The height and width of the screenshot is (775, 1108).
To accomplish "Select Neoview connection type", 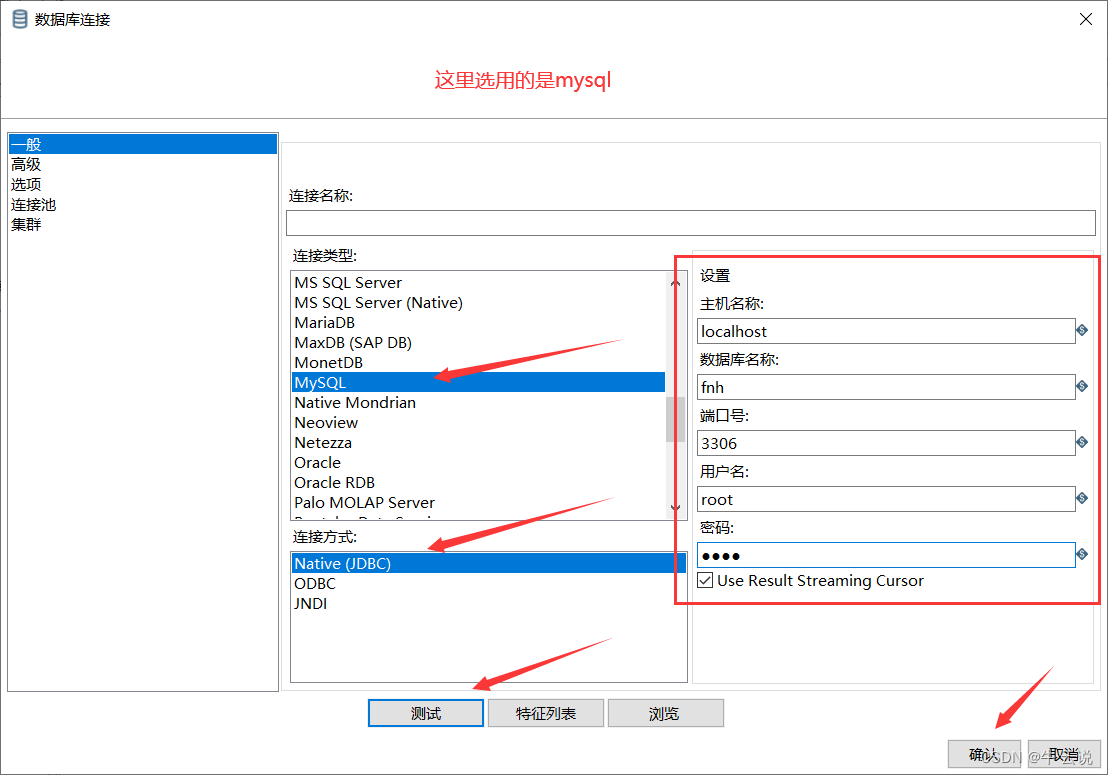I will point(478,422).
